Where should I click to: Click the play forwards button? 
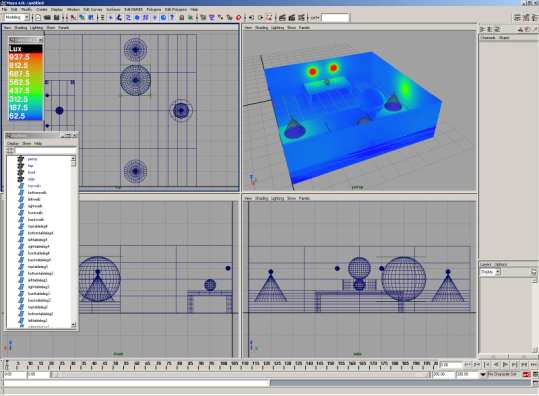[505, 365]
